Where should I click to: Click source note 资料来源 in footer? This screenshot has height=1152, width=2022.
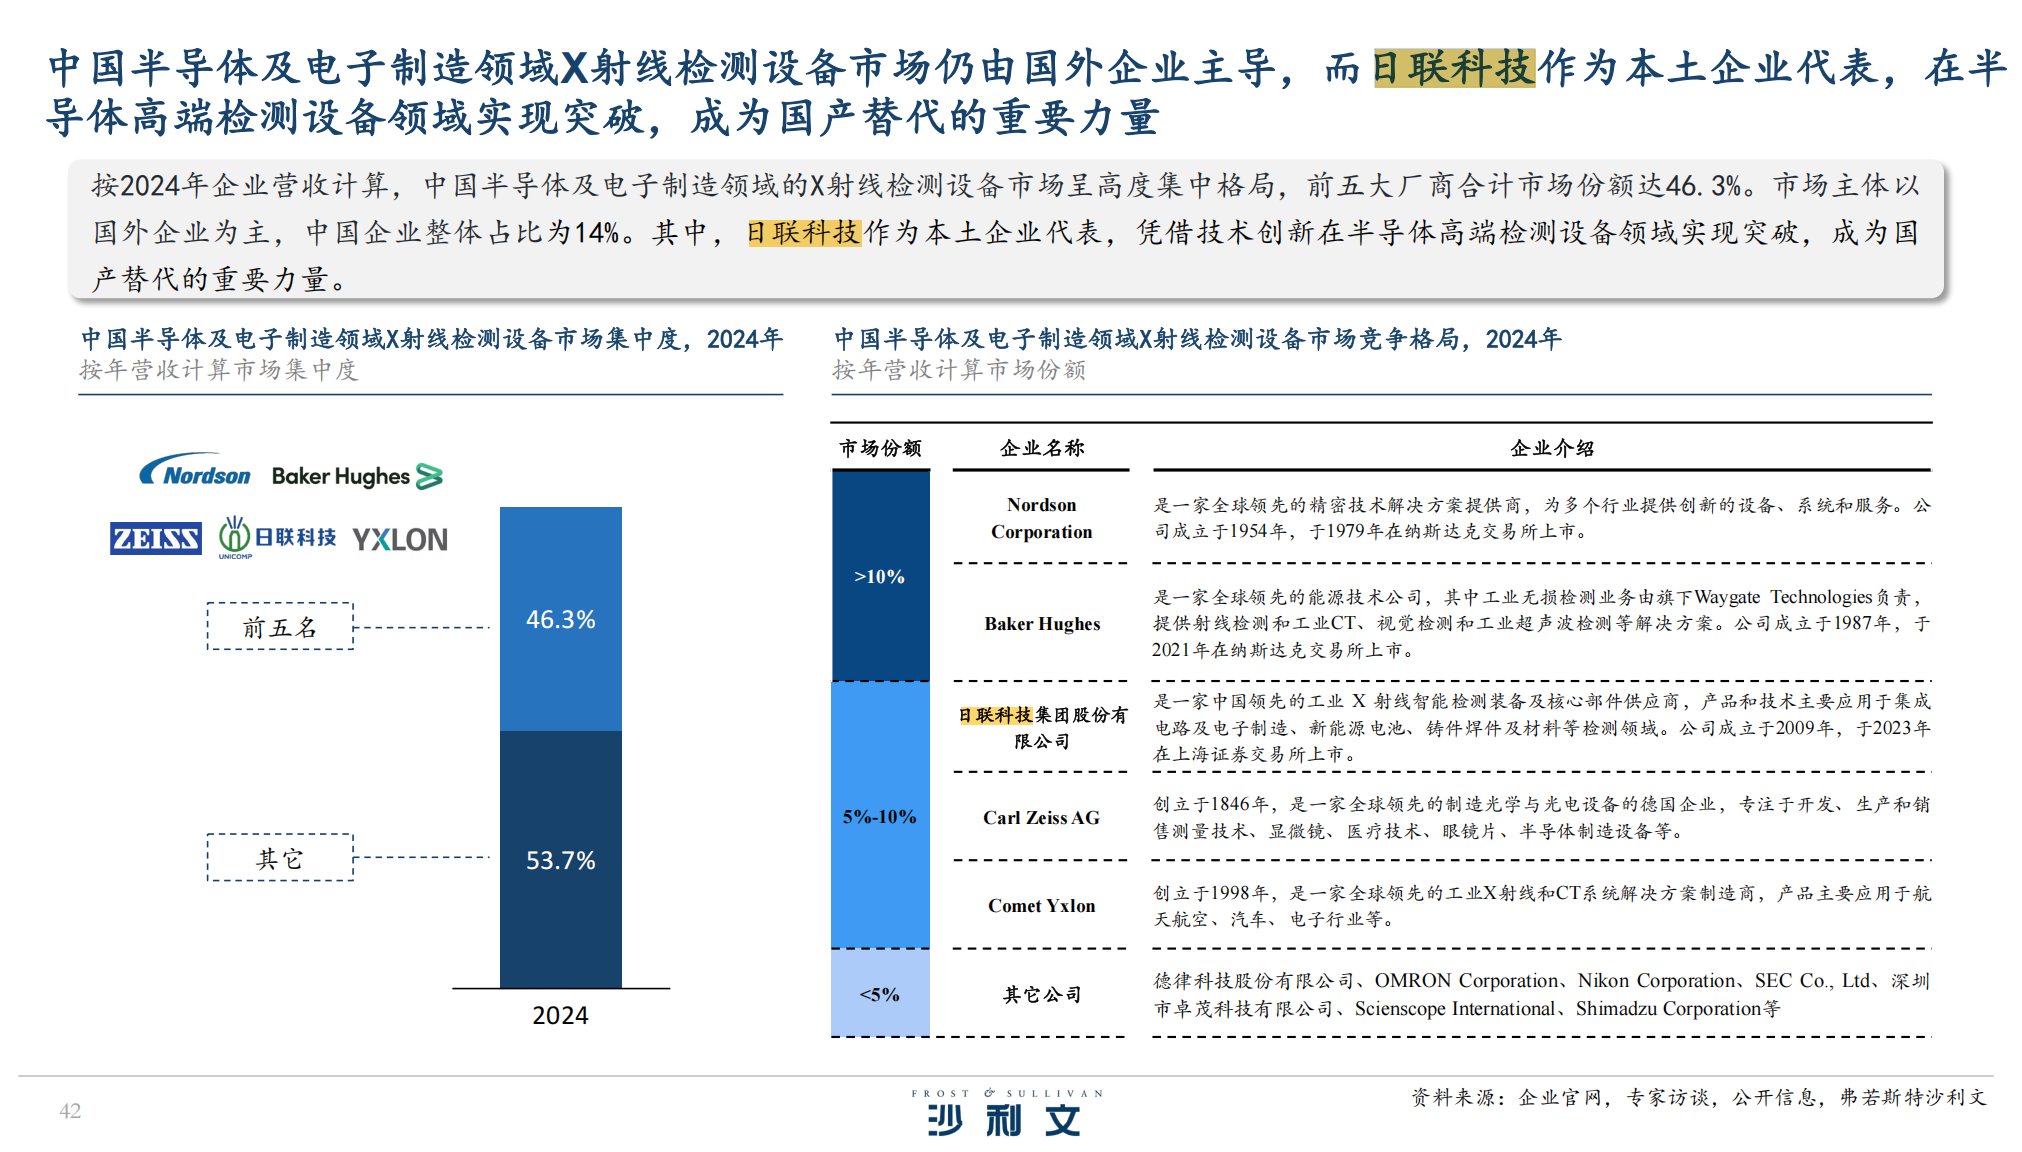1699,1097
